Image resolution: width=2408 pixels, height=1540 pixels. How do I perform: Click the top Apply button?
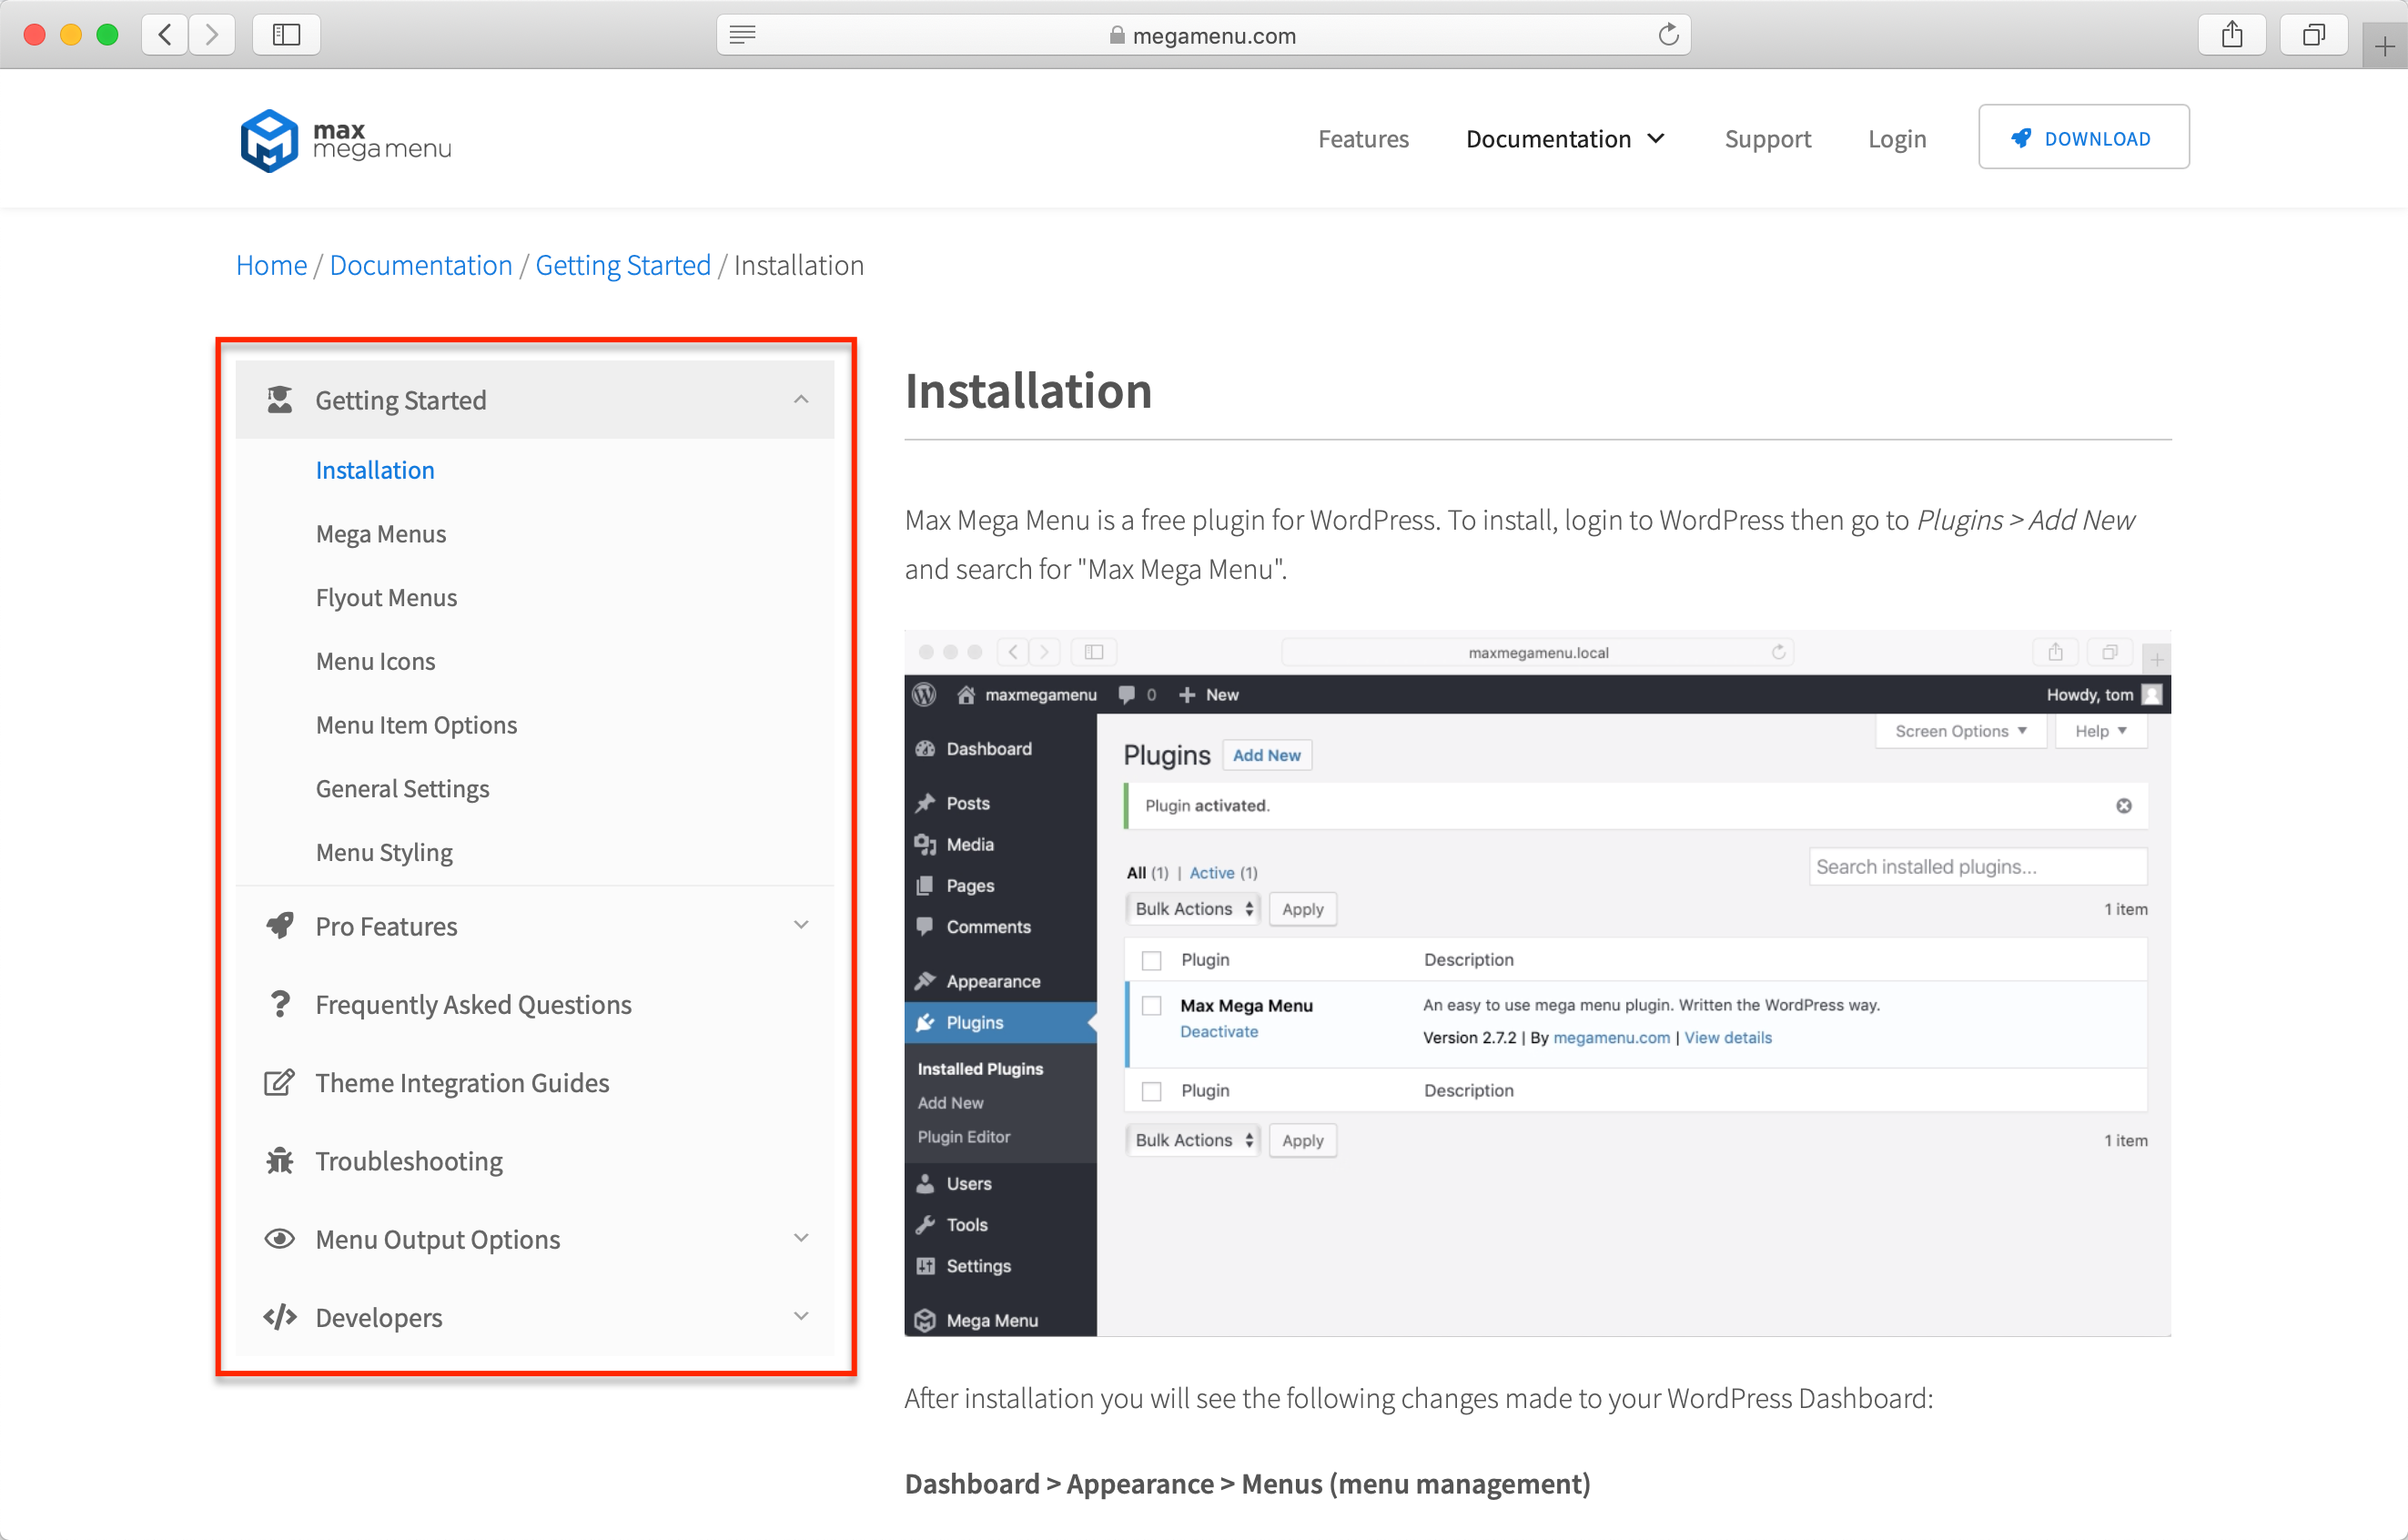1302,909
